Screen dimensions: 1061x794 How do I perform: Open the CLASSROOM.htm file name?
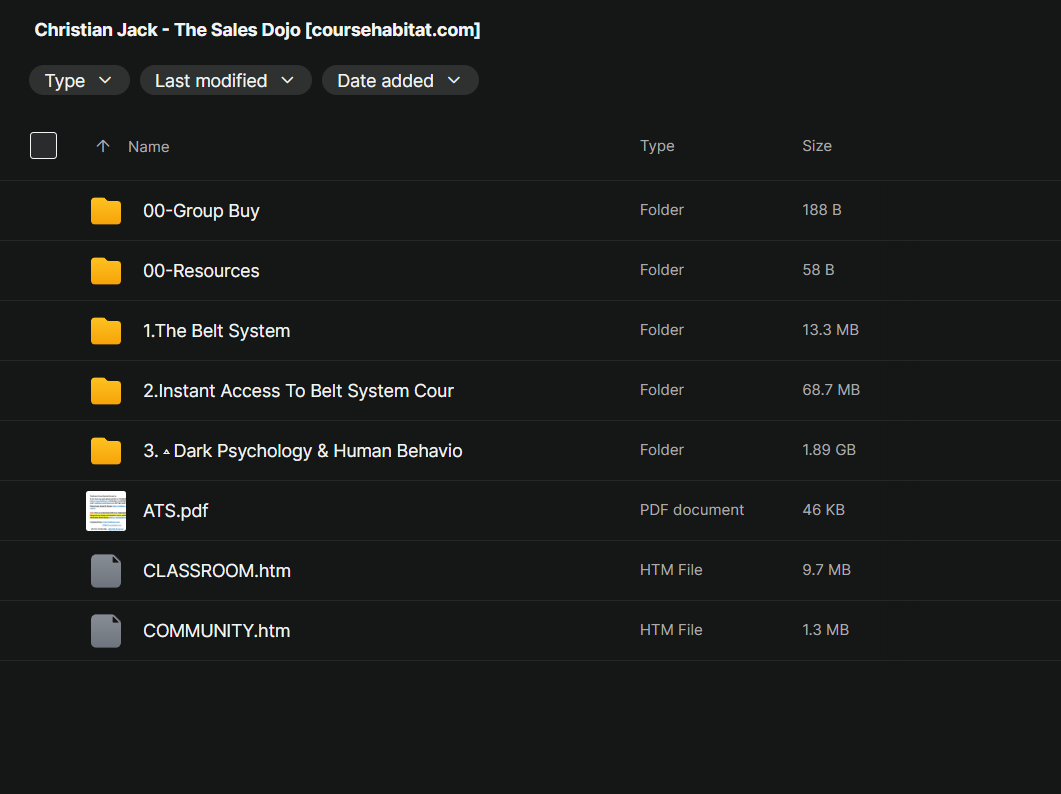tap(217, 571)
